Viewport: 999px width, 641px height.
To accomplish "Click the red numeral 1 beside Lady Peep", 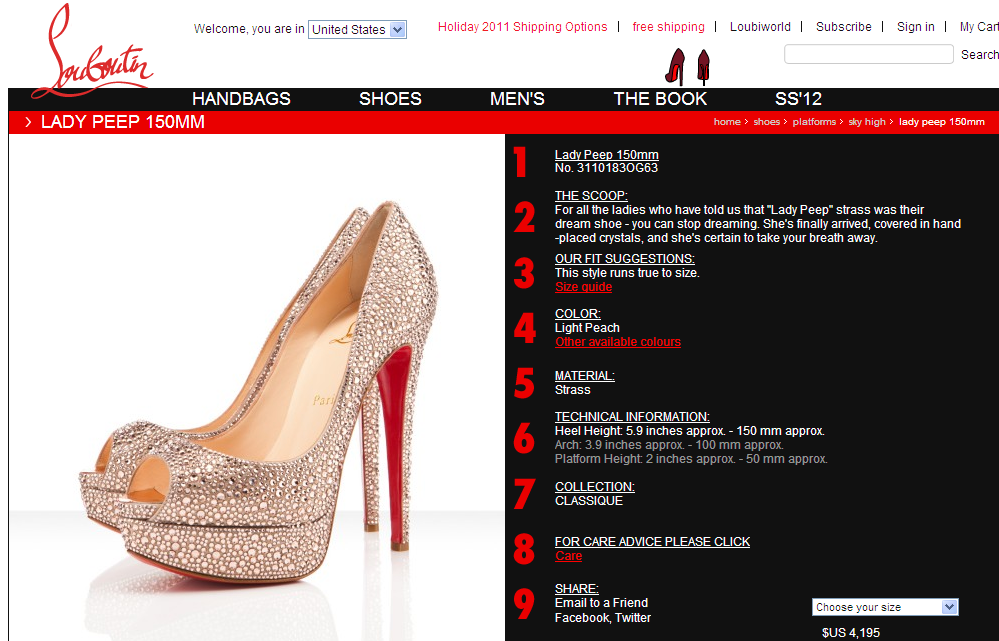I will [x=522, y=162].
